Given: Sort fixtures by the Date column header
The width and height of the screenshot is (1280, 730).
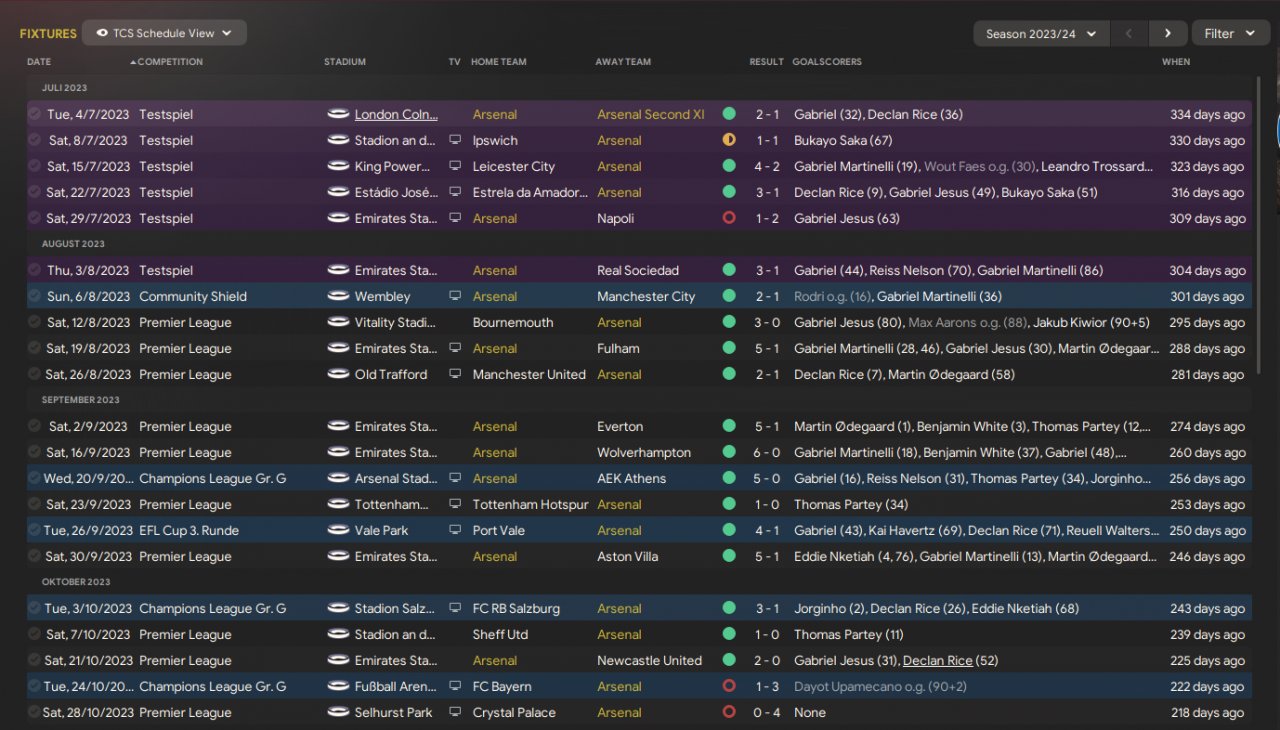Looking at the screenshot, I should coord(39,62).
